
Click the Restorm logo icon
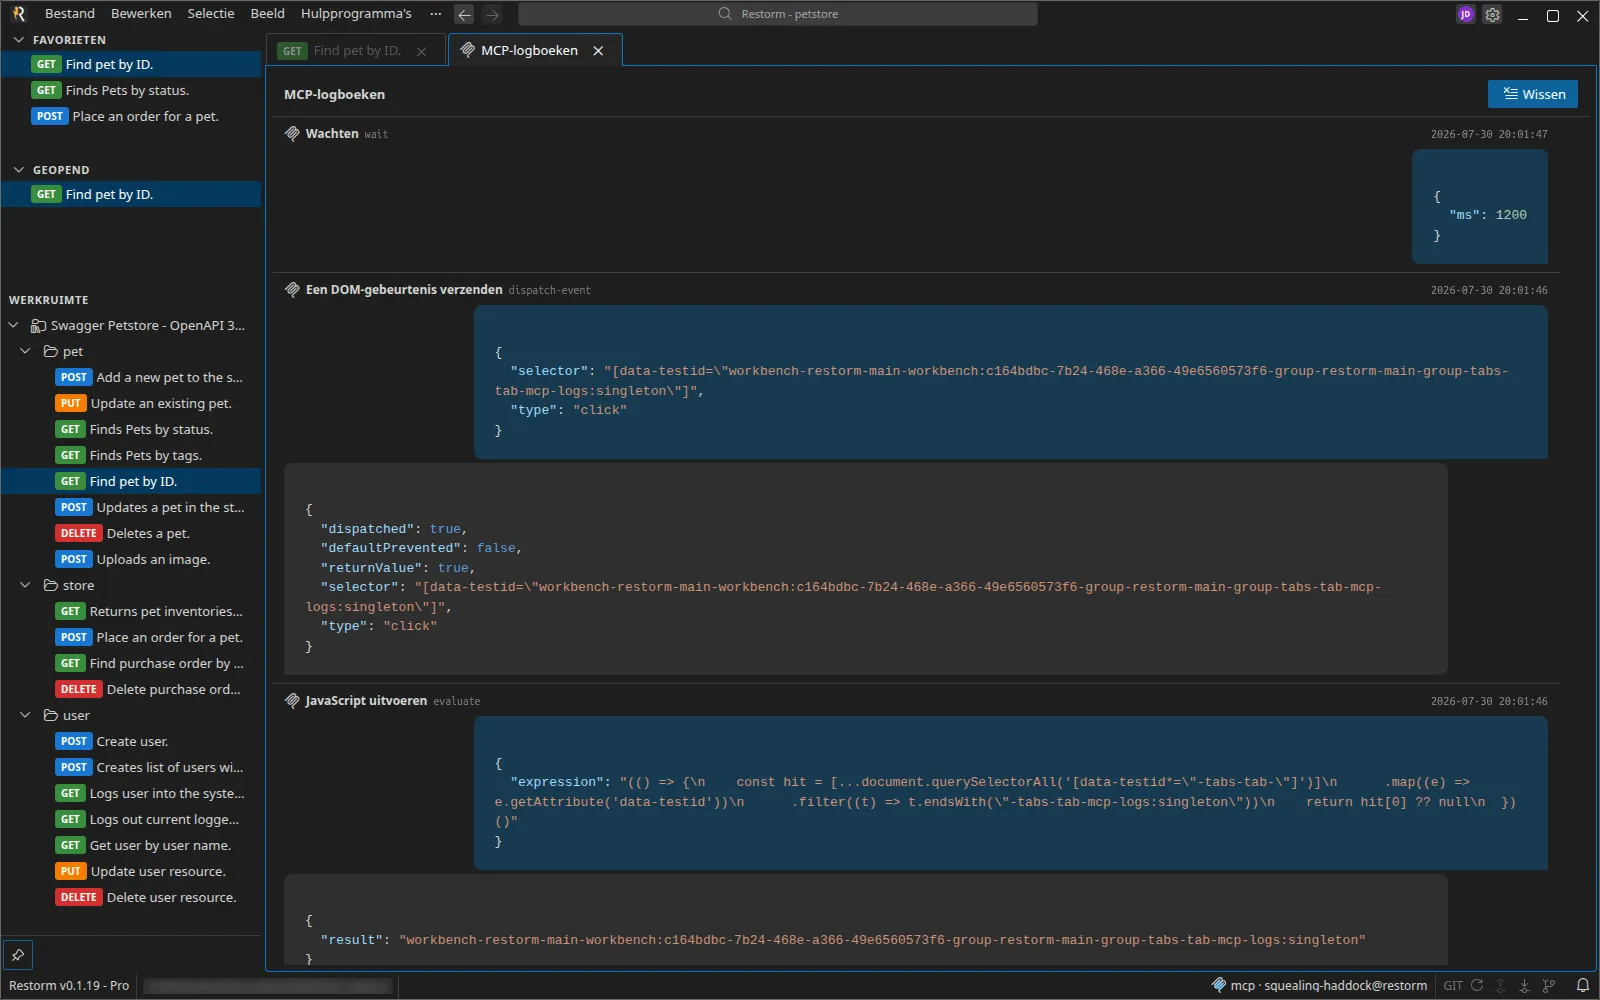click(x=18, y=14)
